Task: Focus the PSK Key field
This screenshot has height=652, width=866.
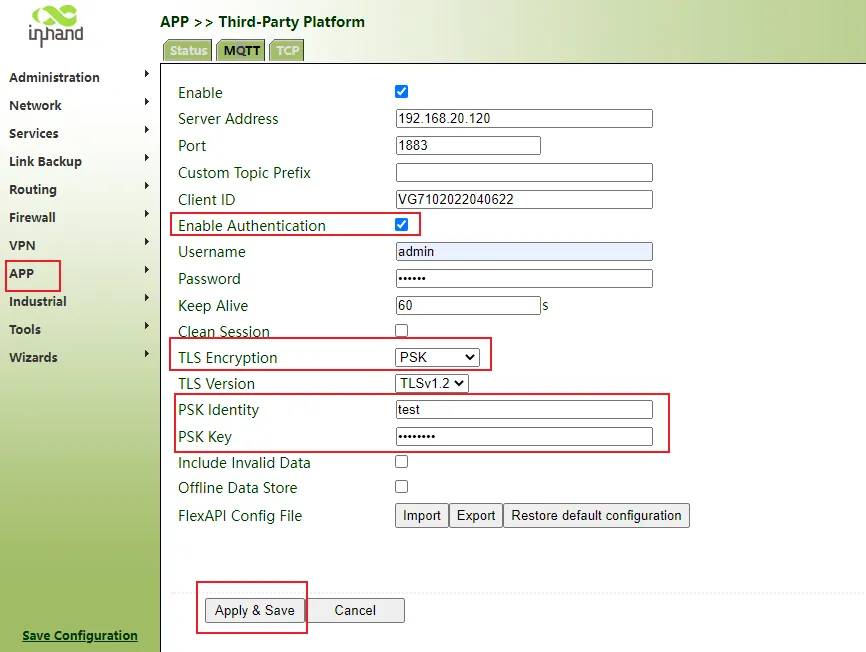Action: [x=524, y=437]
